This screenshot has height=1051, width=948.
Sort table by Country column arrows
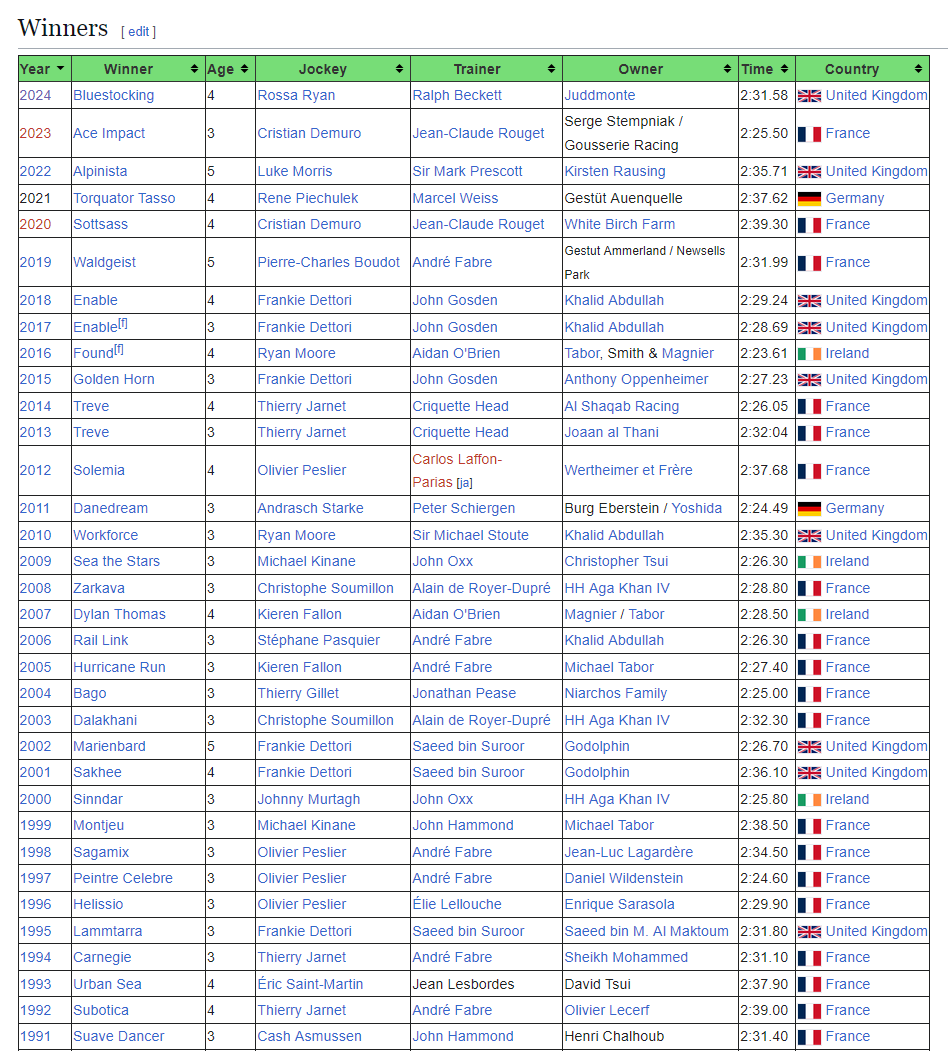pos(919,69)
